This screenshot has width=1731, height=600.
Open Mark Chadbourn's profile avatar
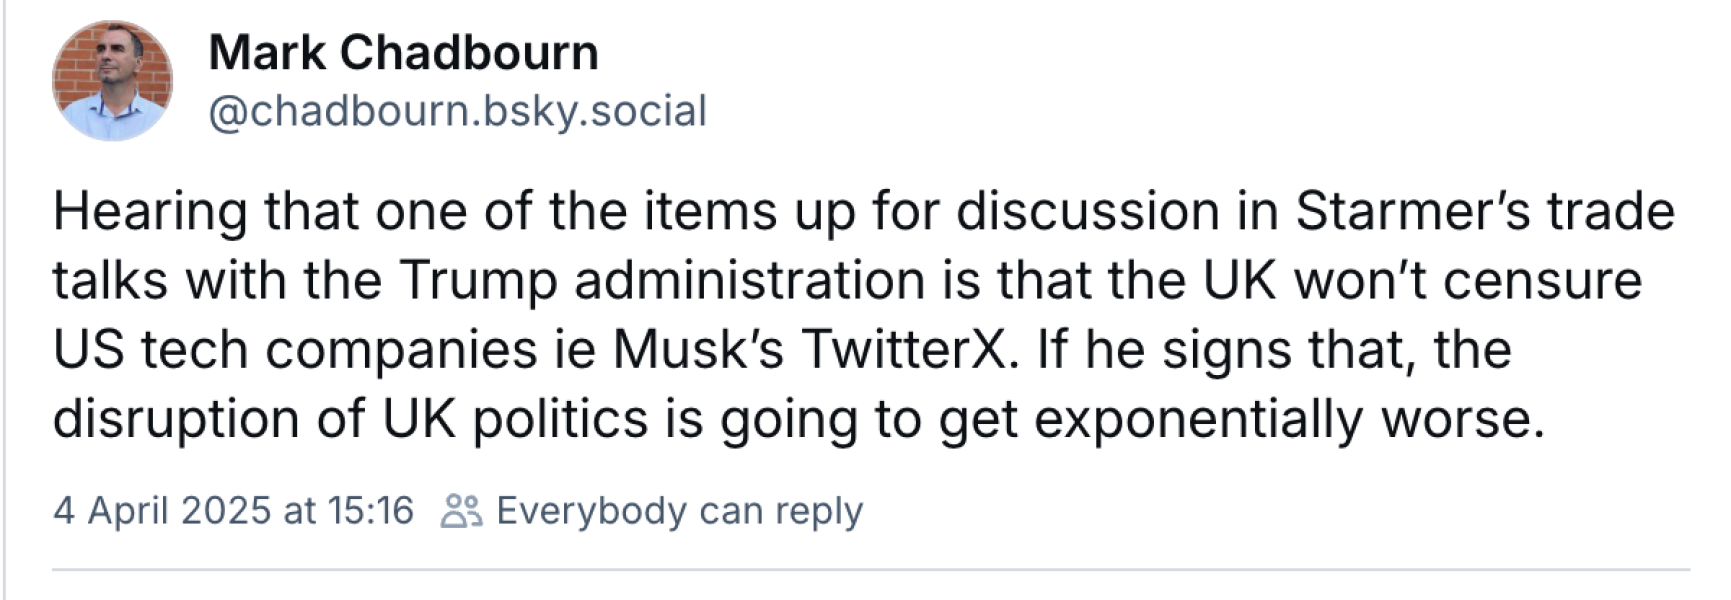112,81
